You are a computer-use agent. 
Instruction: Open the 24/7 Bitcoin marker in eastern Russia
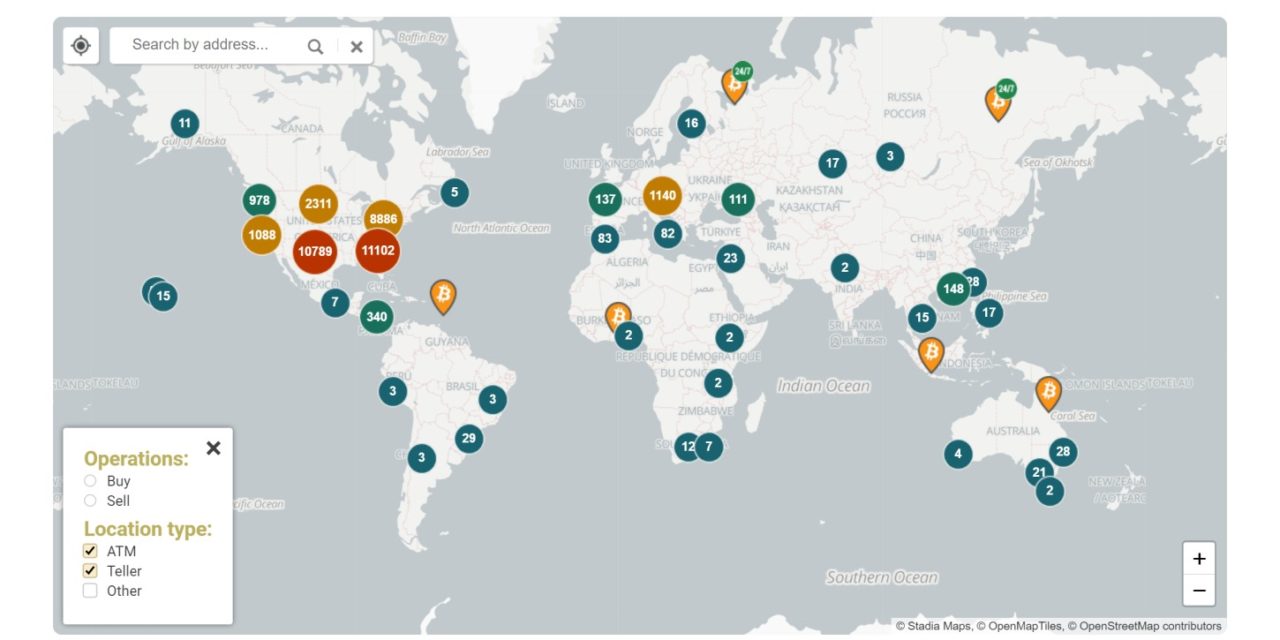pyautogui.click(x=998, y=101)
